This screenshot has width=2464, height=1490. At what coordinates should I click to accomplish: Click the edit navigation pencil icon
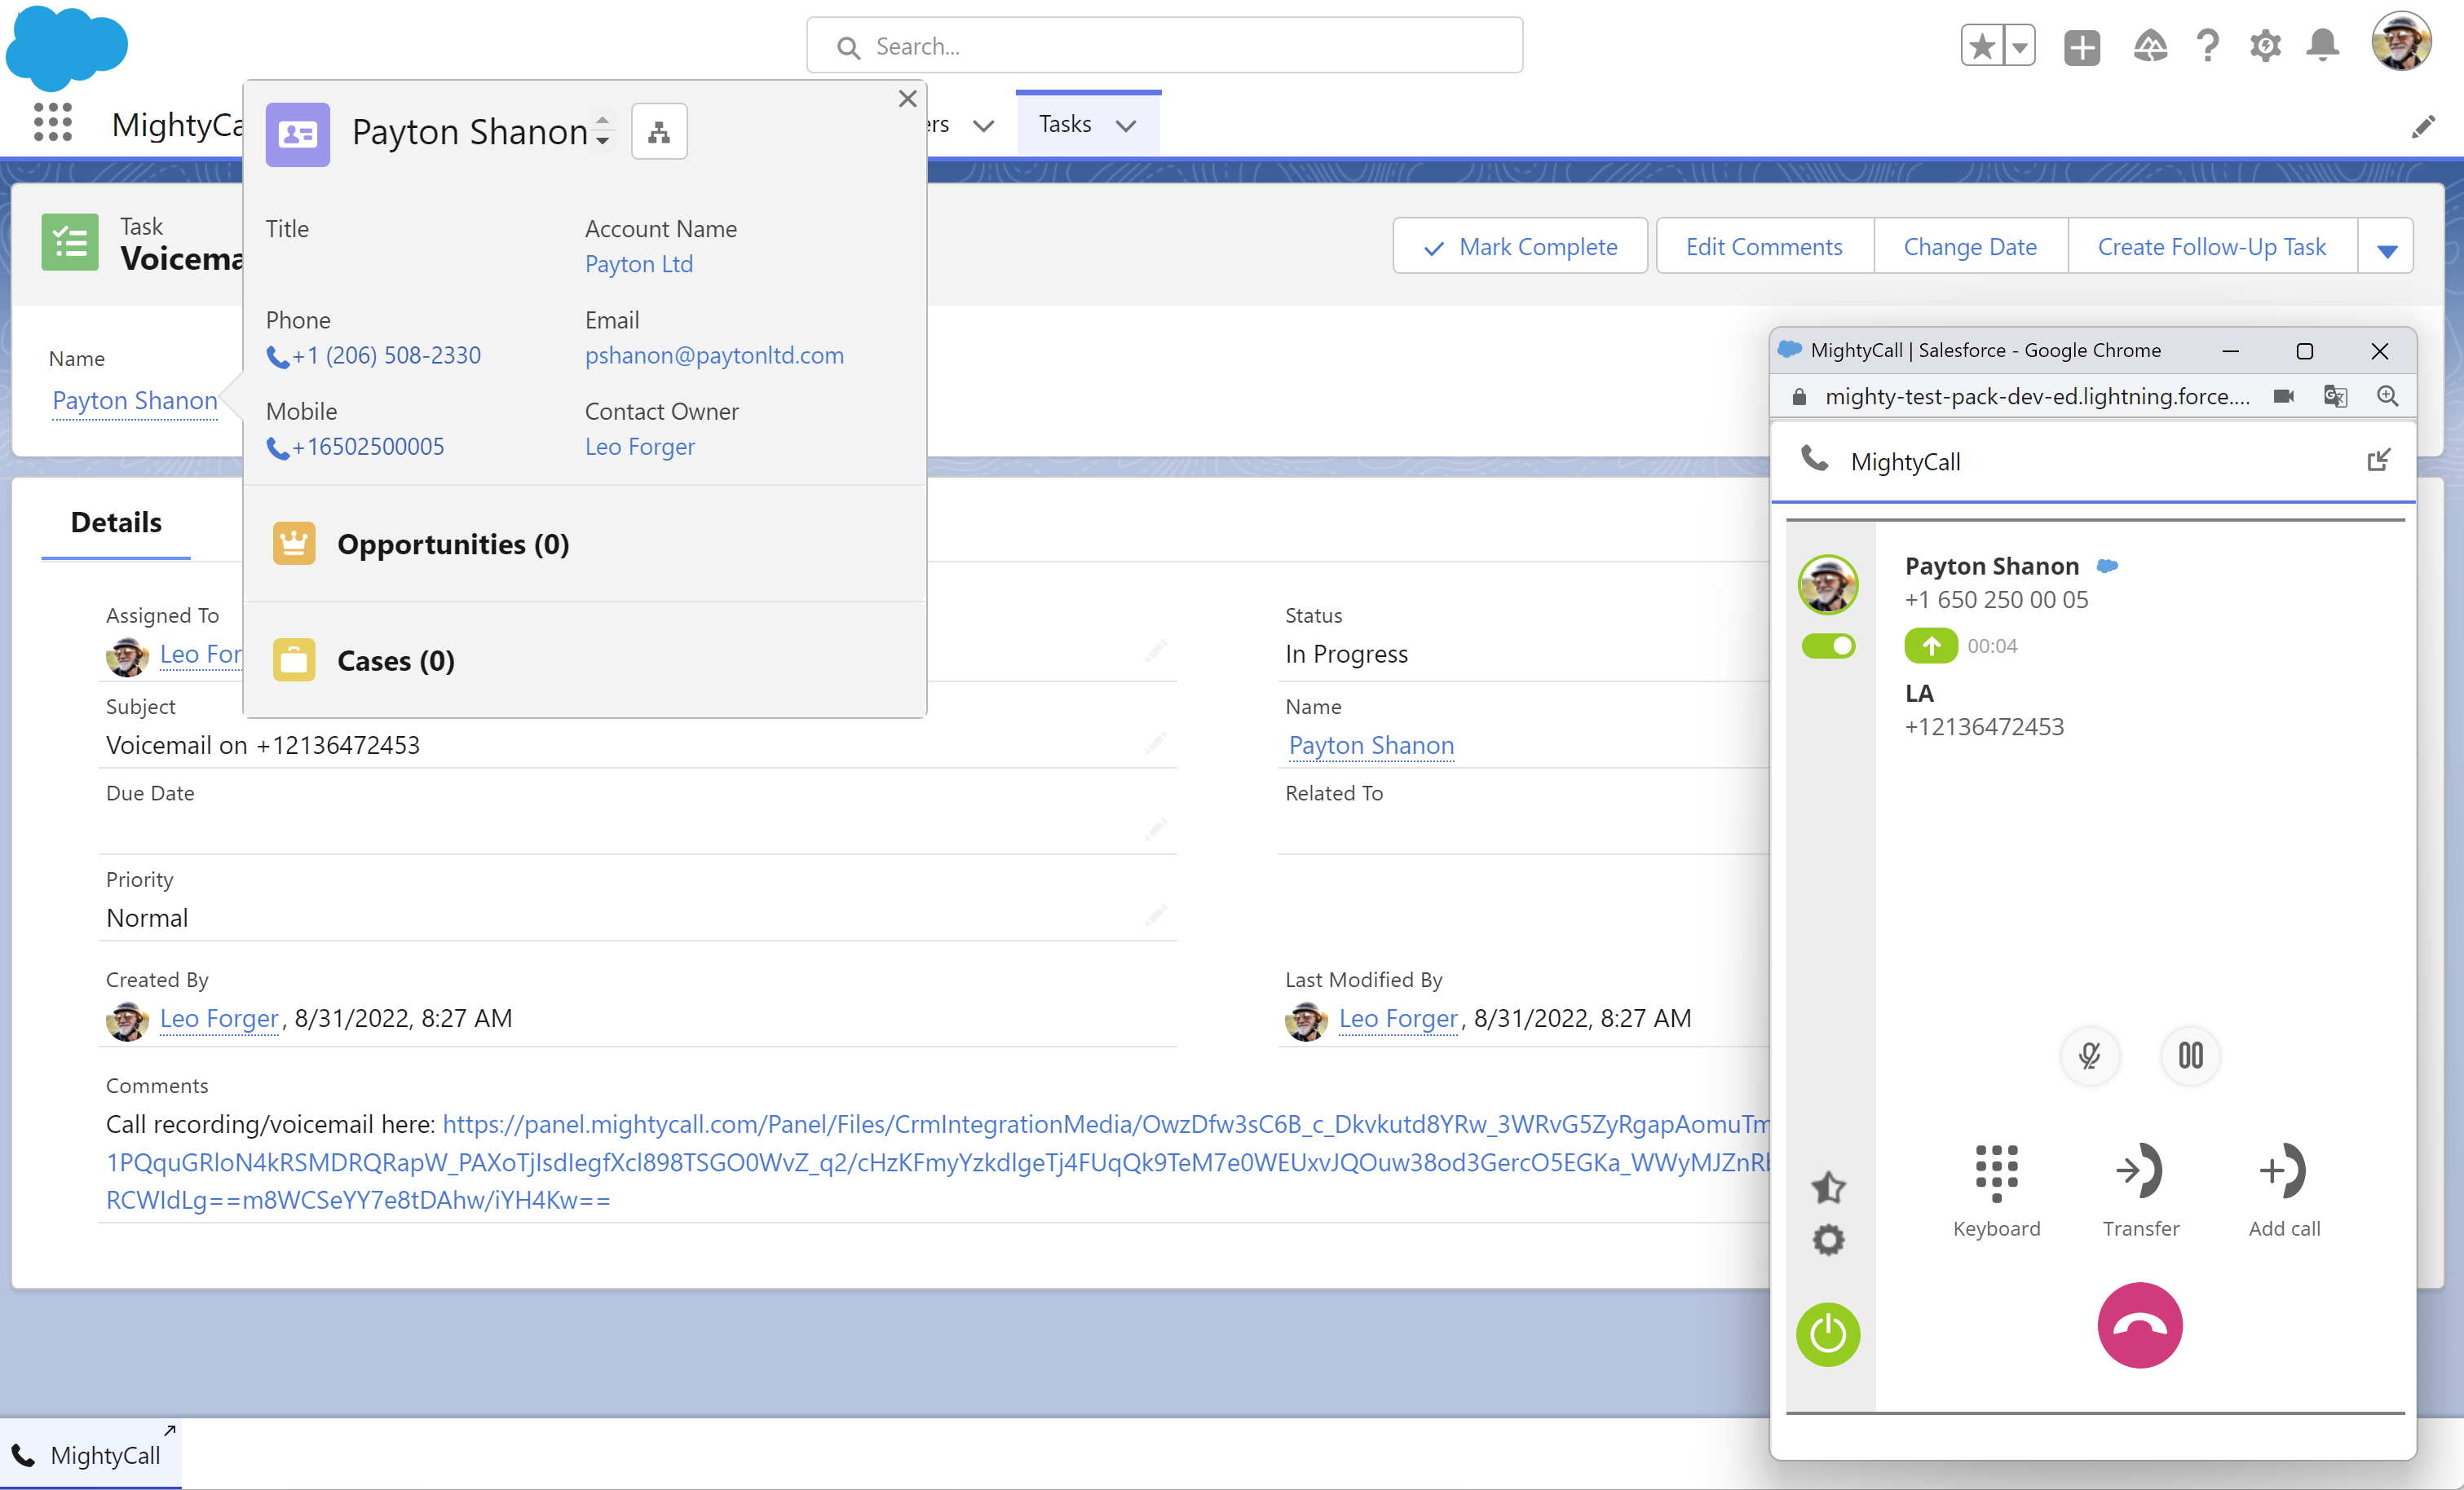click(x=2423, y=127)
